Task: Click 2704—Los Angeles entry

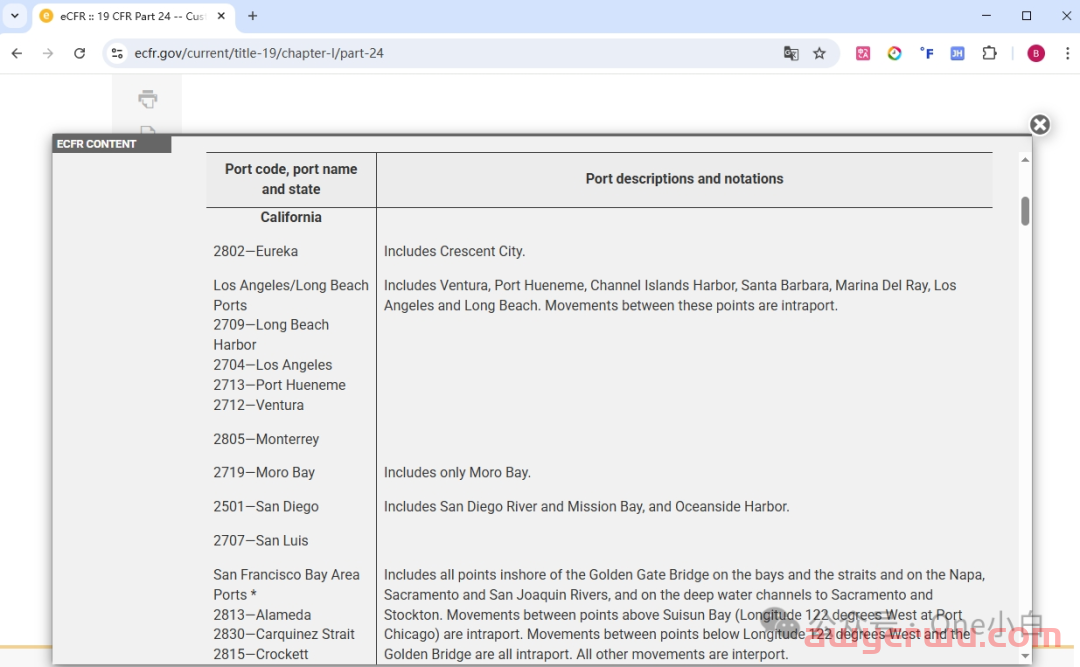Action: 272,365
